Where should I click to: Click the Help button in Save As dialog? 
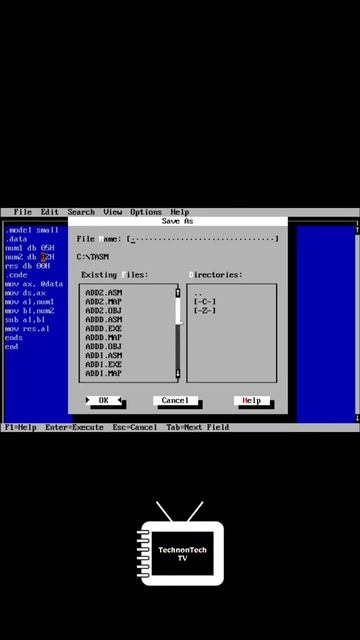pos(251,400)
